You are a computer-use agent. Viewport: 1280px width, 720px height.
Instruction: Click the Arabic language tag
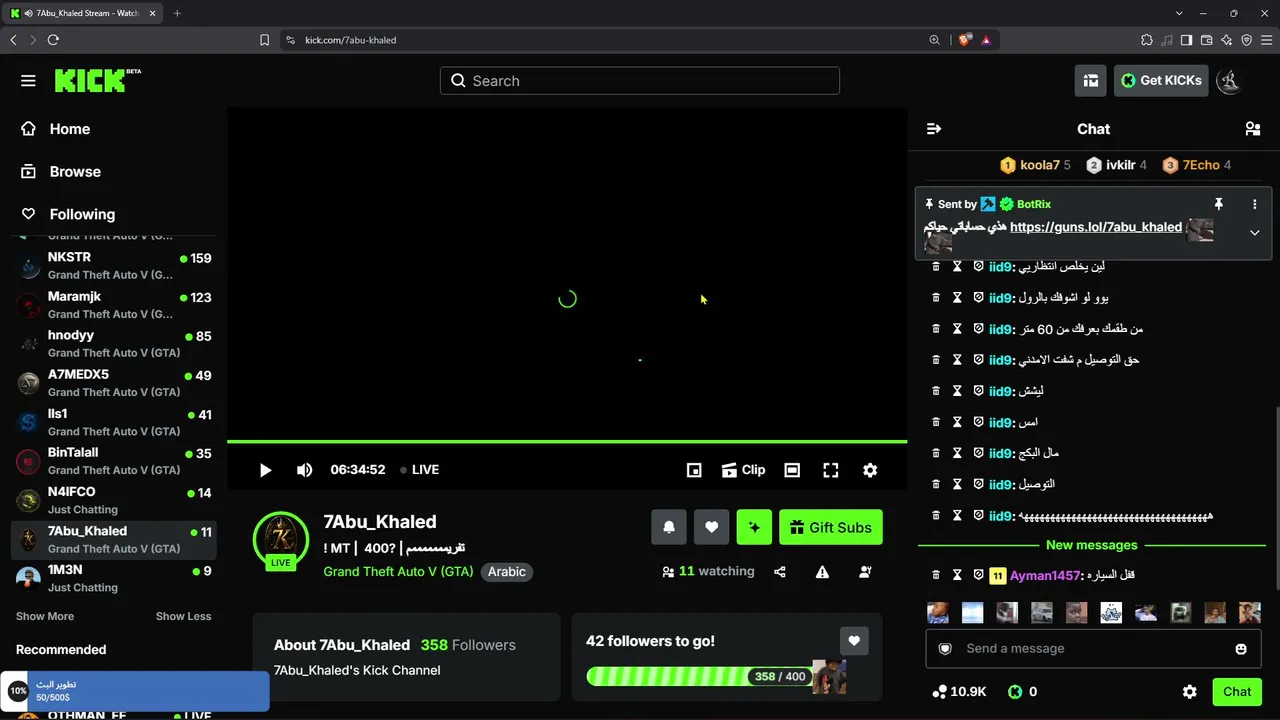(x=507, y=572)
